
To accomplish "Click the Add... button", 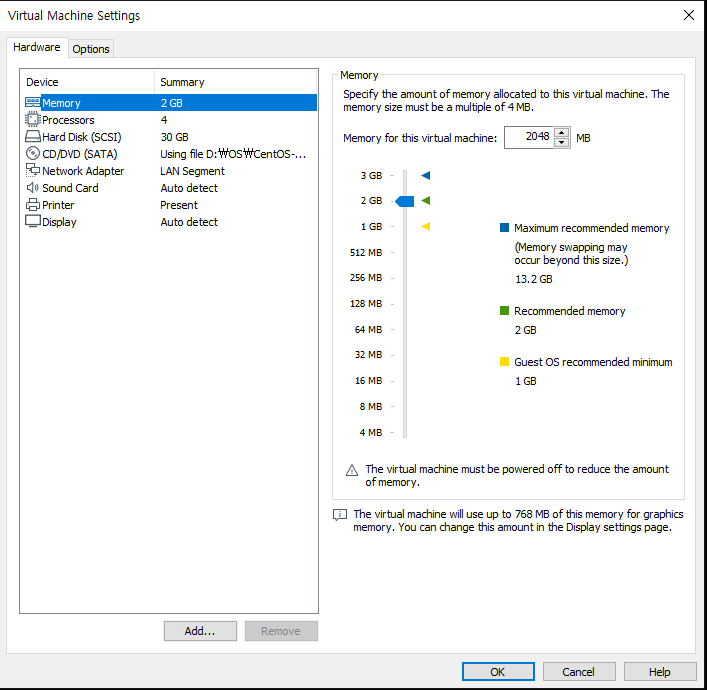I will (200, 631).
